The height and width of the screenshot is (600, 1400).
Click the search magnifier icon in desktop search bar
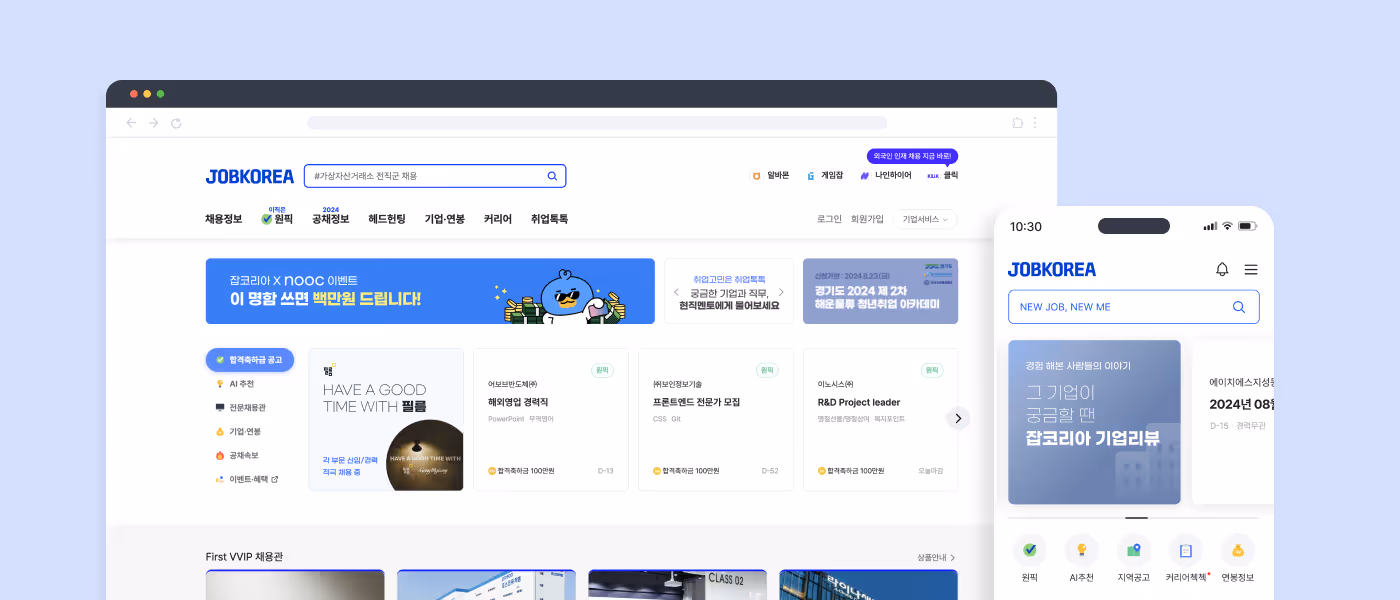pyautogui.click(x=552, y=176)
